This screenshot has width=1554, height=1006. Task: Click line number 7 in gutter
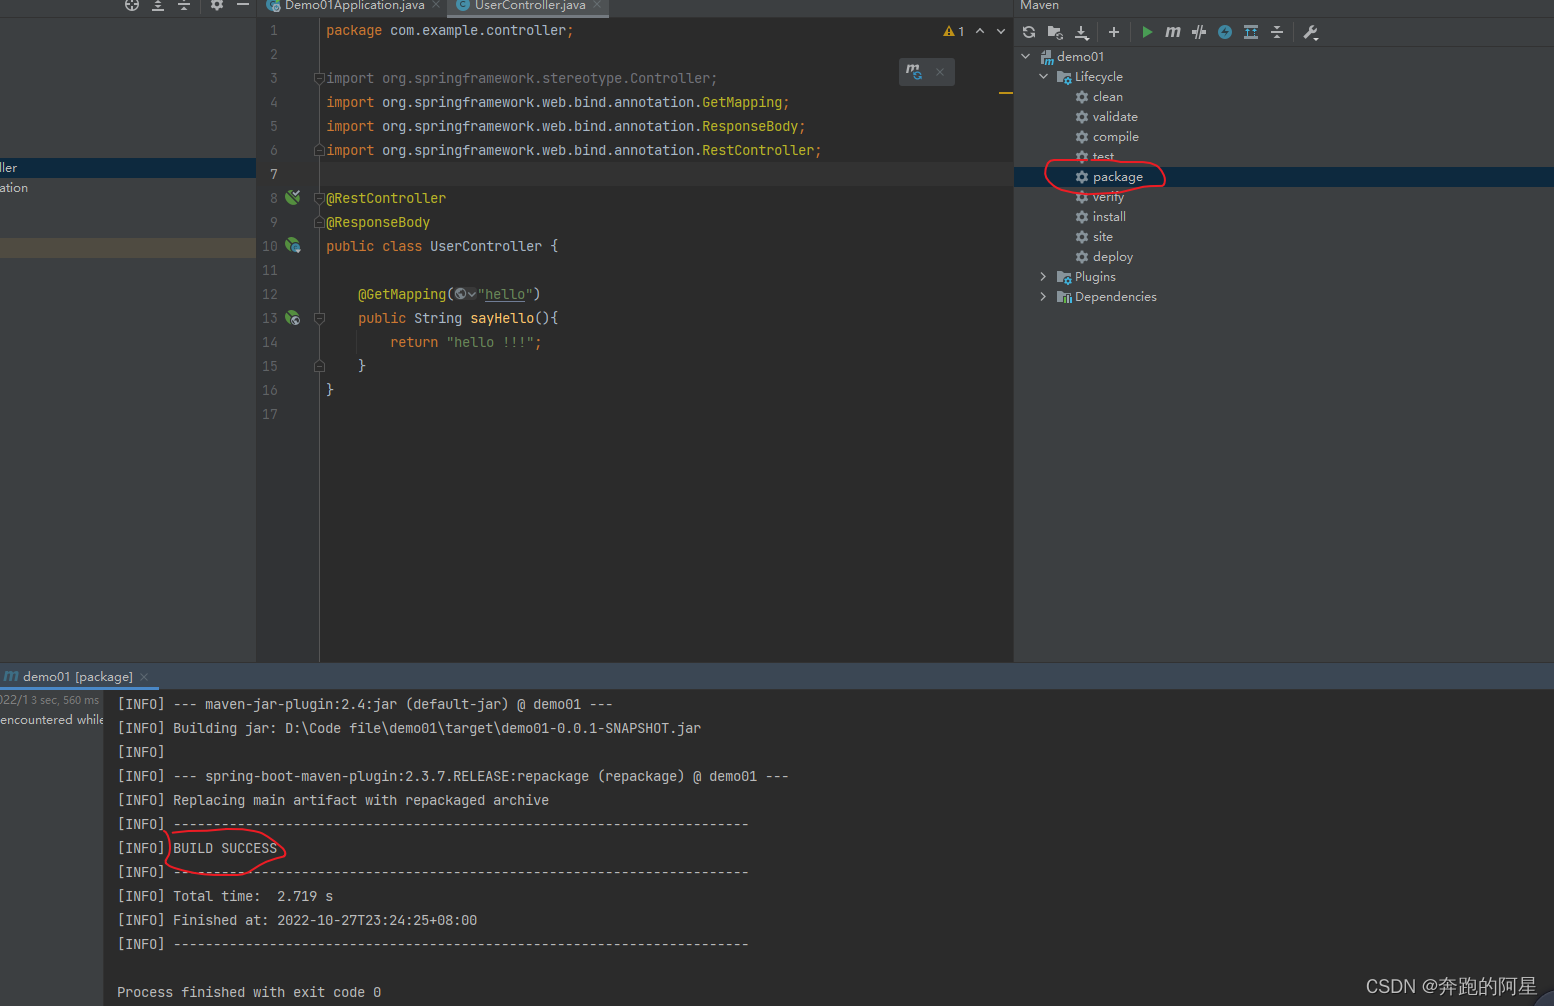(273, 174)
